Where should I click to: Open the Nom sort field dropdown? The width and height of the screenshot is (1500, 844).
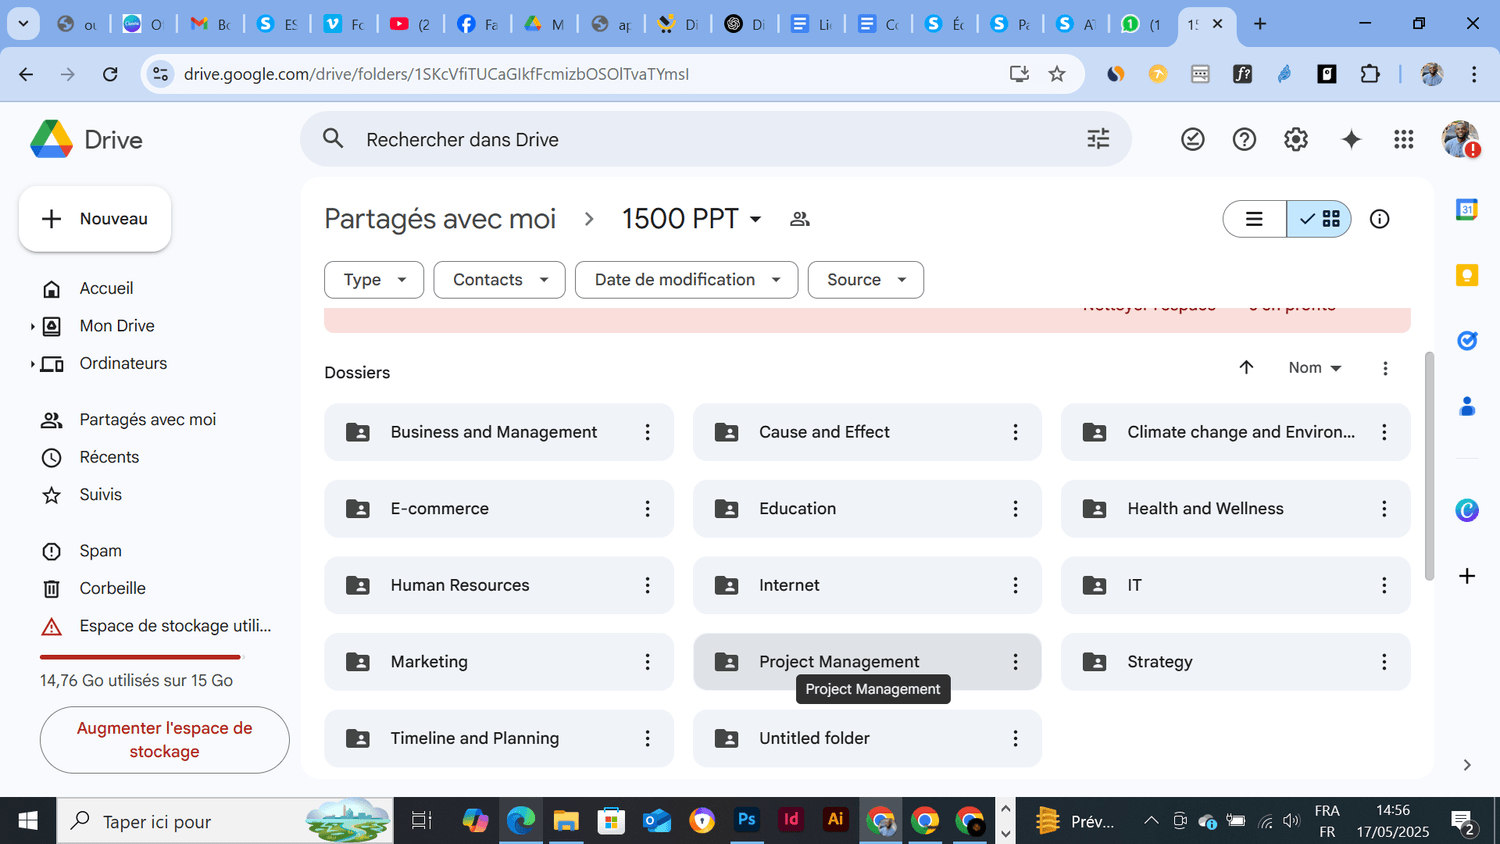click(1314, 368)
